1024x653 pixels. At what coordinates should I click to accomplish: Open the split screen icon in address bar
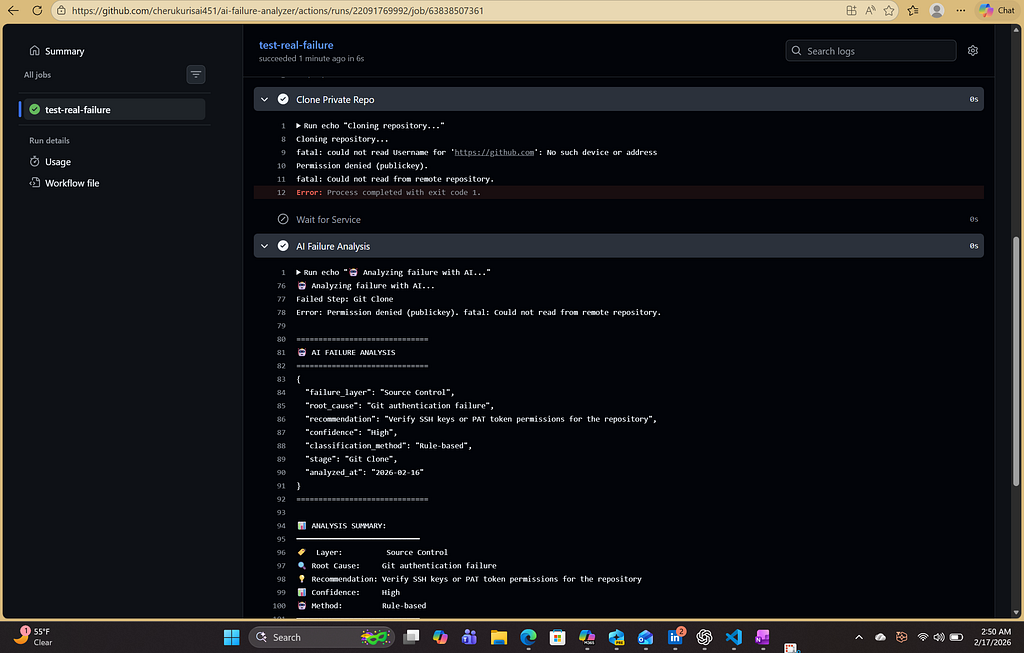coord(851,10)
